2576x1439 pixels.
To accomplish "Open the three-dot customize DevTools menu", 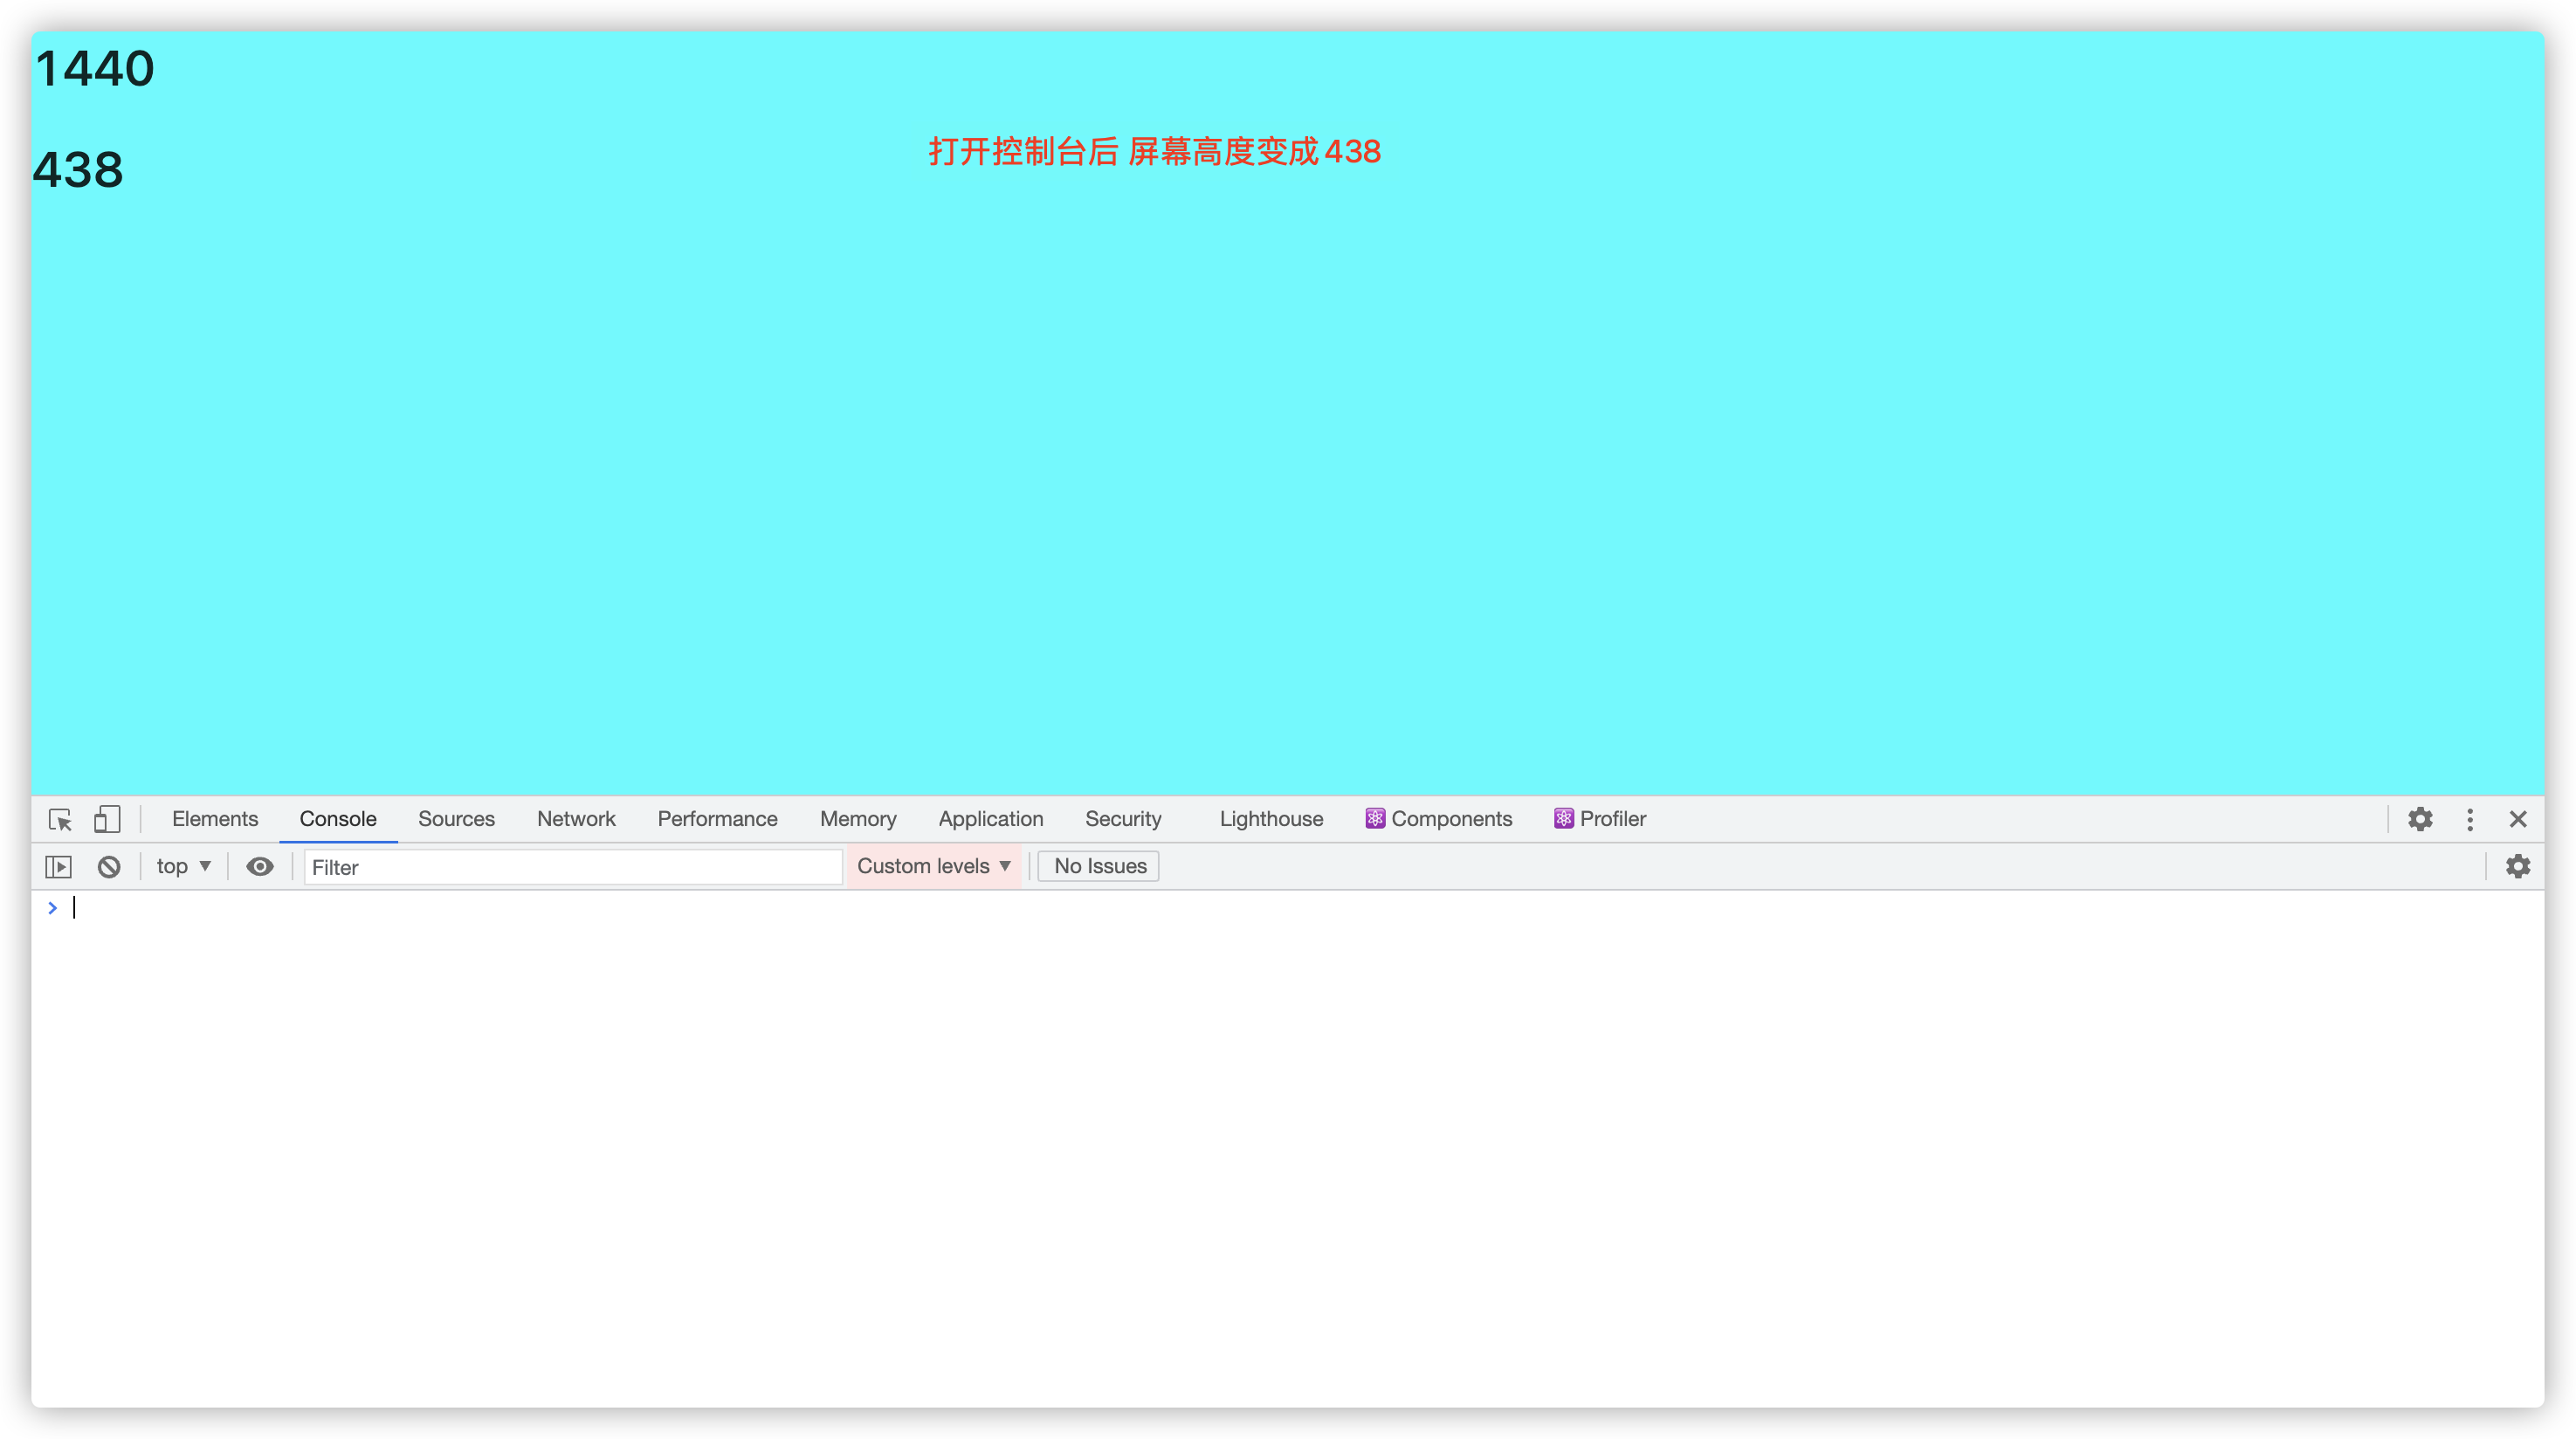I will (x=2470, y=819).
